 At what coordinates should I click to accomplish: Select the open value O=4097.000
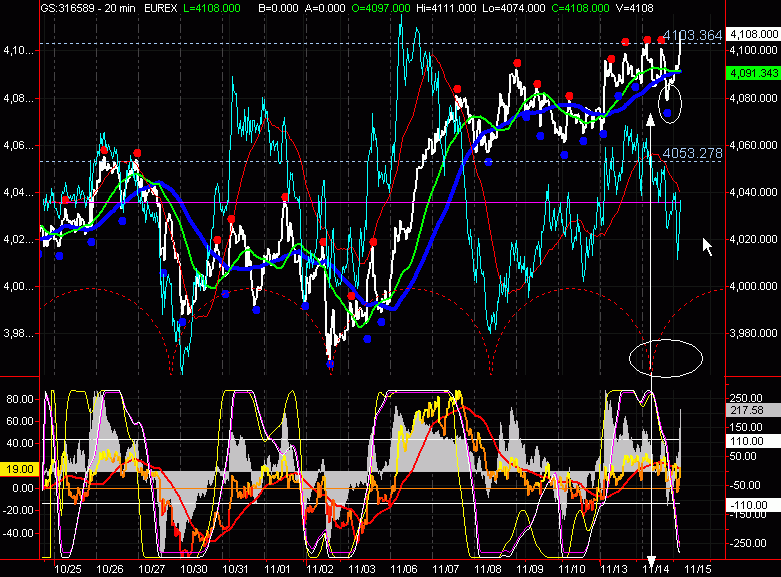pyautogui.click(x=381, y=8)
